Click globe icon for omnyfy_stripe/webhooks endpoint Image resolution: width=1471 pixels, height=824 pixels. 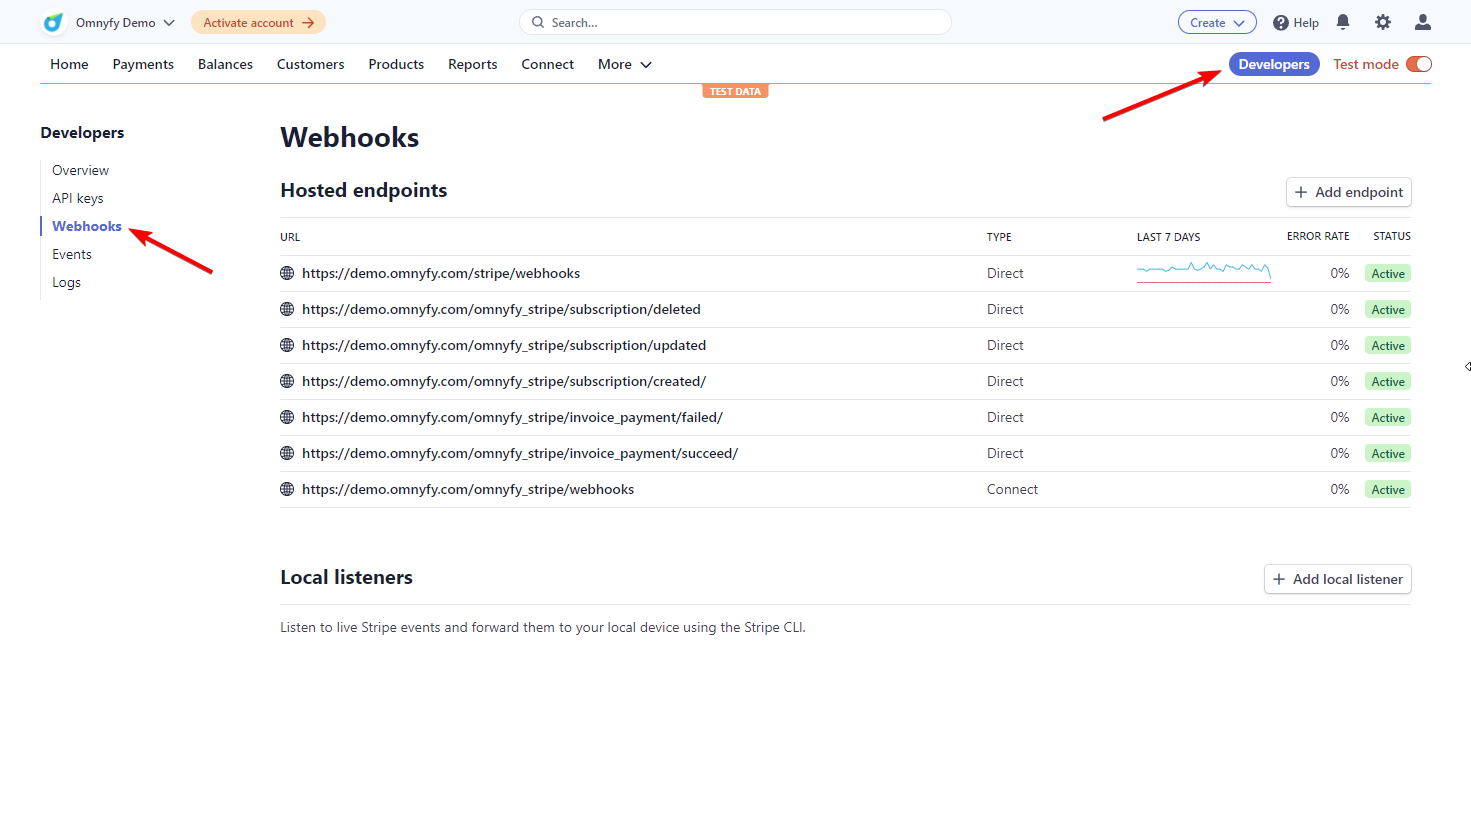(x=287, y=489)
